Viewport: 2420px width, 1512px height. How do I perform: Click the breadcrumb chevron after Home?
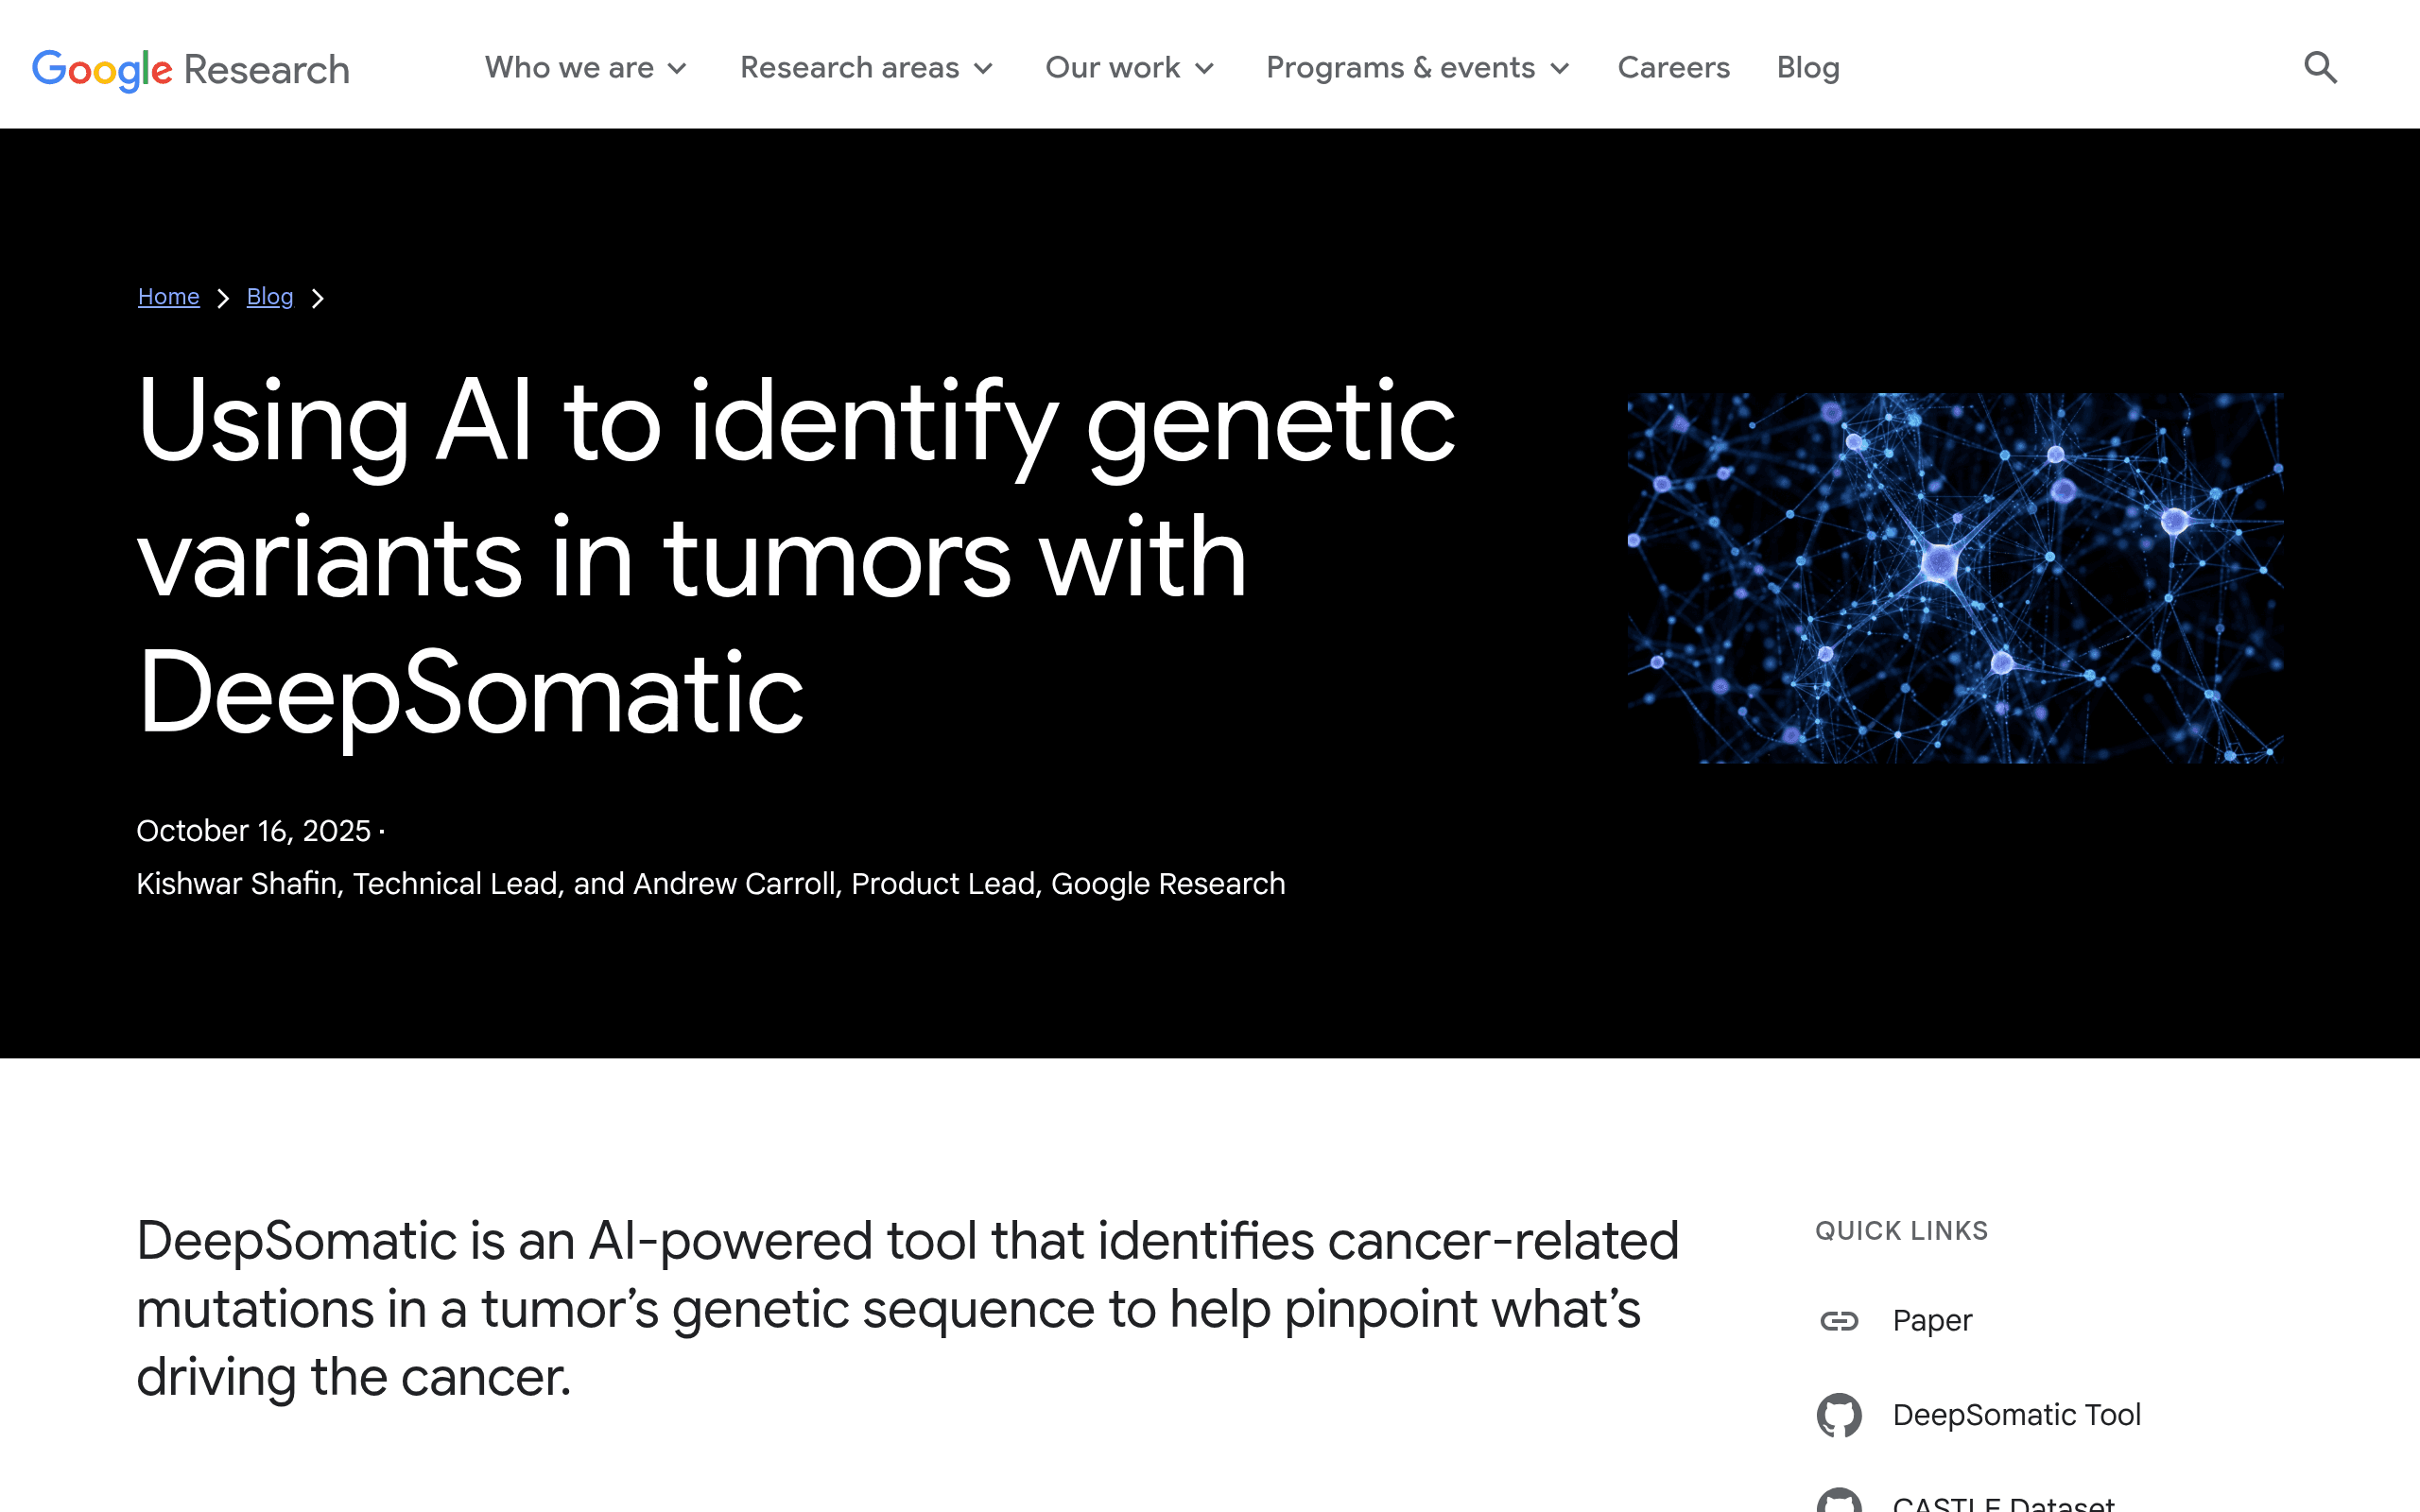coord(223,298)
